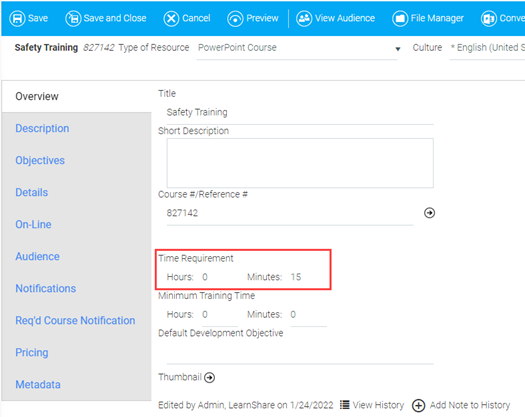The height and width of the screenshot is (417, 525).
Task: Click the Add Note to History plus icon
Action: (418, 405)
